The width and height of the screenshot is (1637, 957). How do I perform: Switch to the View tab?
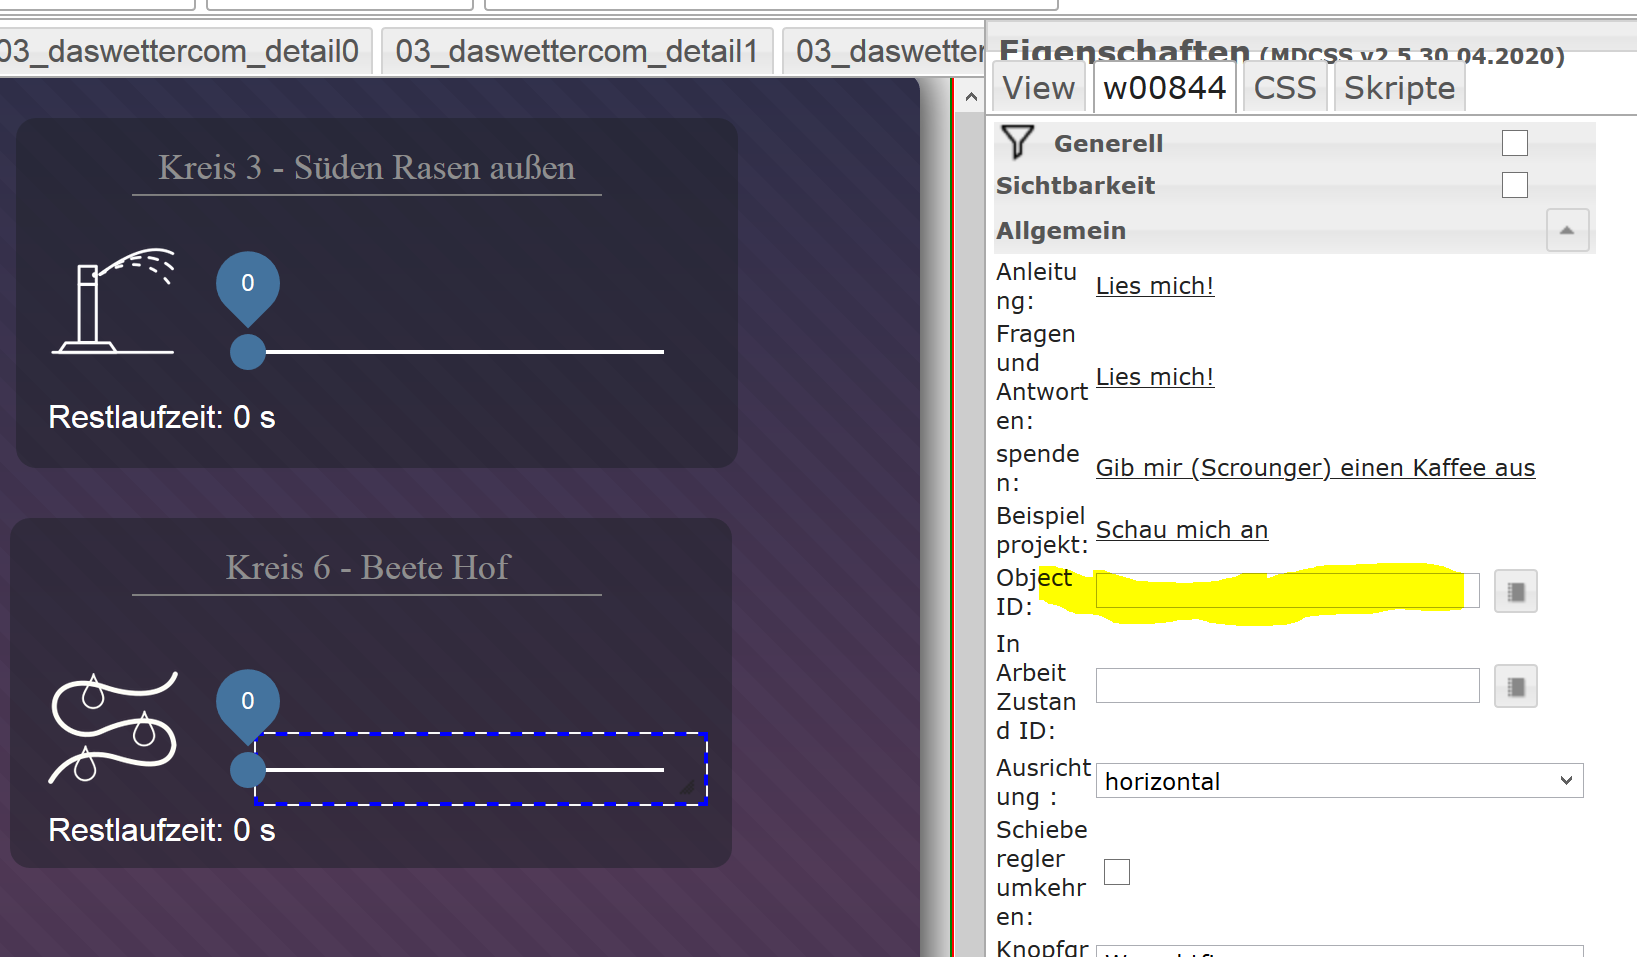click(x=1038, y=88)
